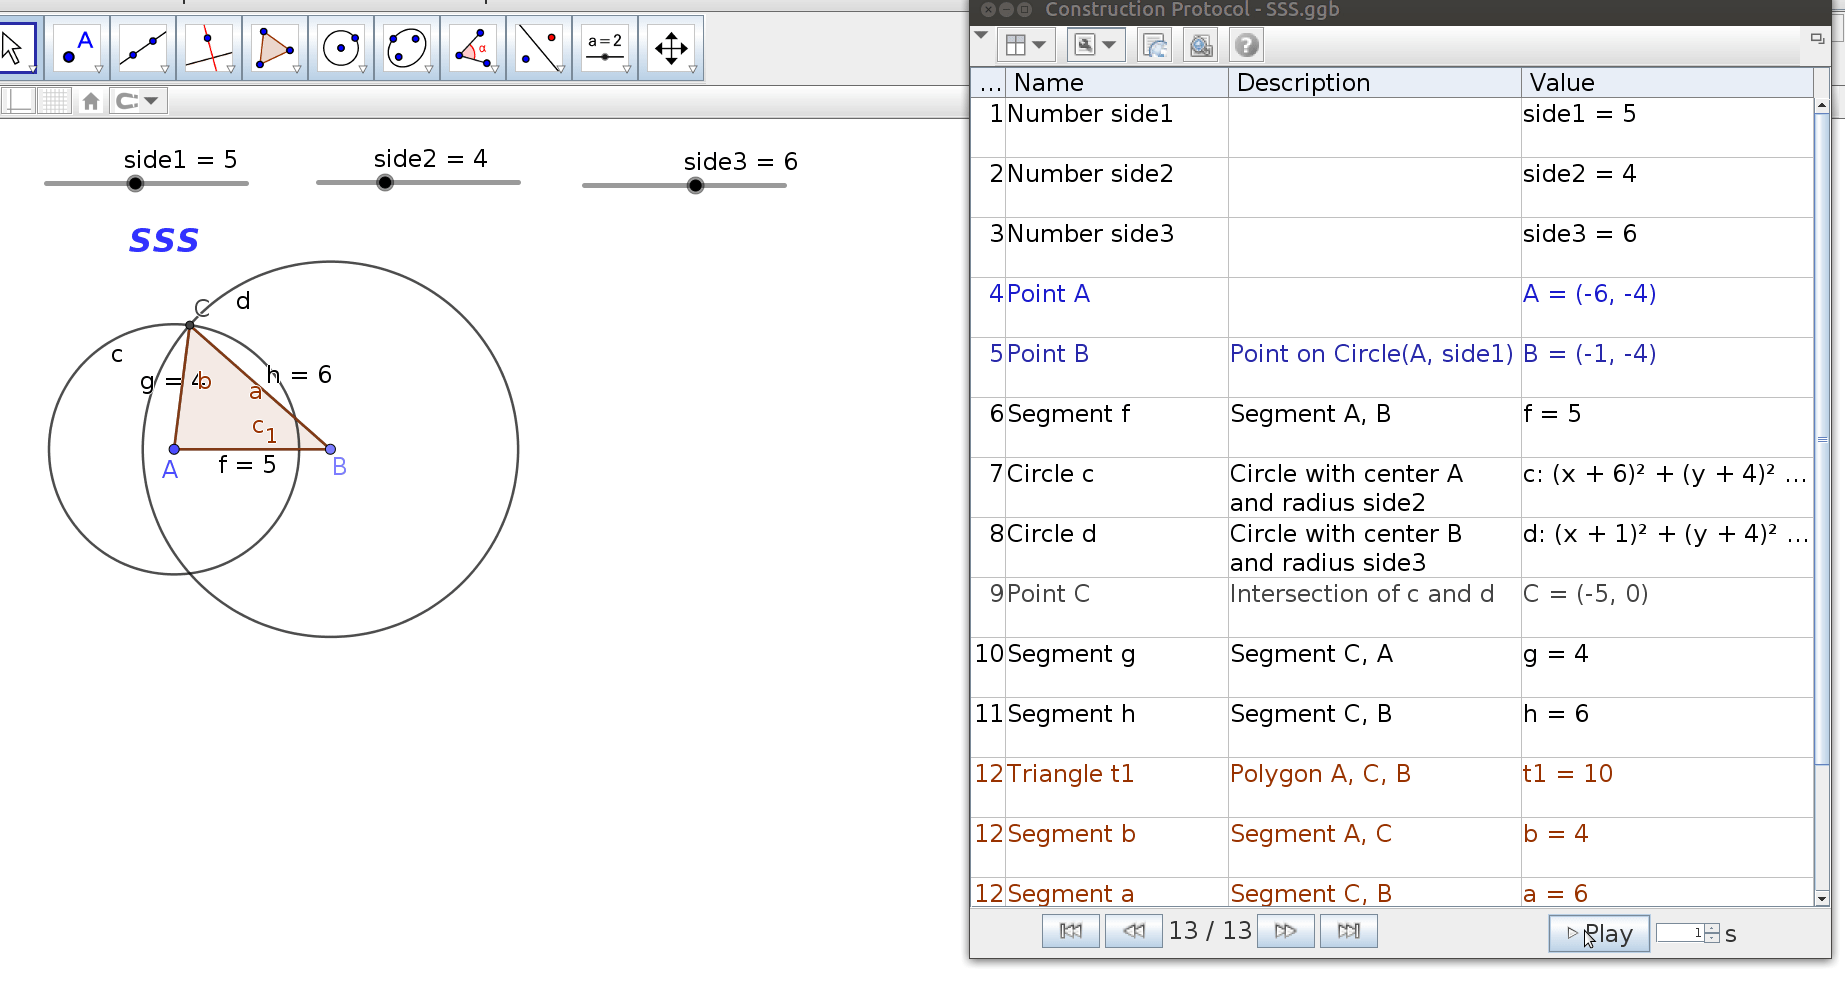The height and width of the screenshot is (981, 1845).
Task: Click the Play button
Action: click(1599, 934)
